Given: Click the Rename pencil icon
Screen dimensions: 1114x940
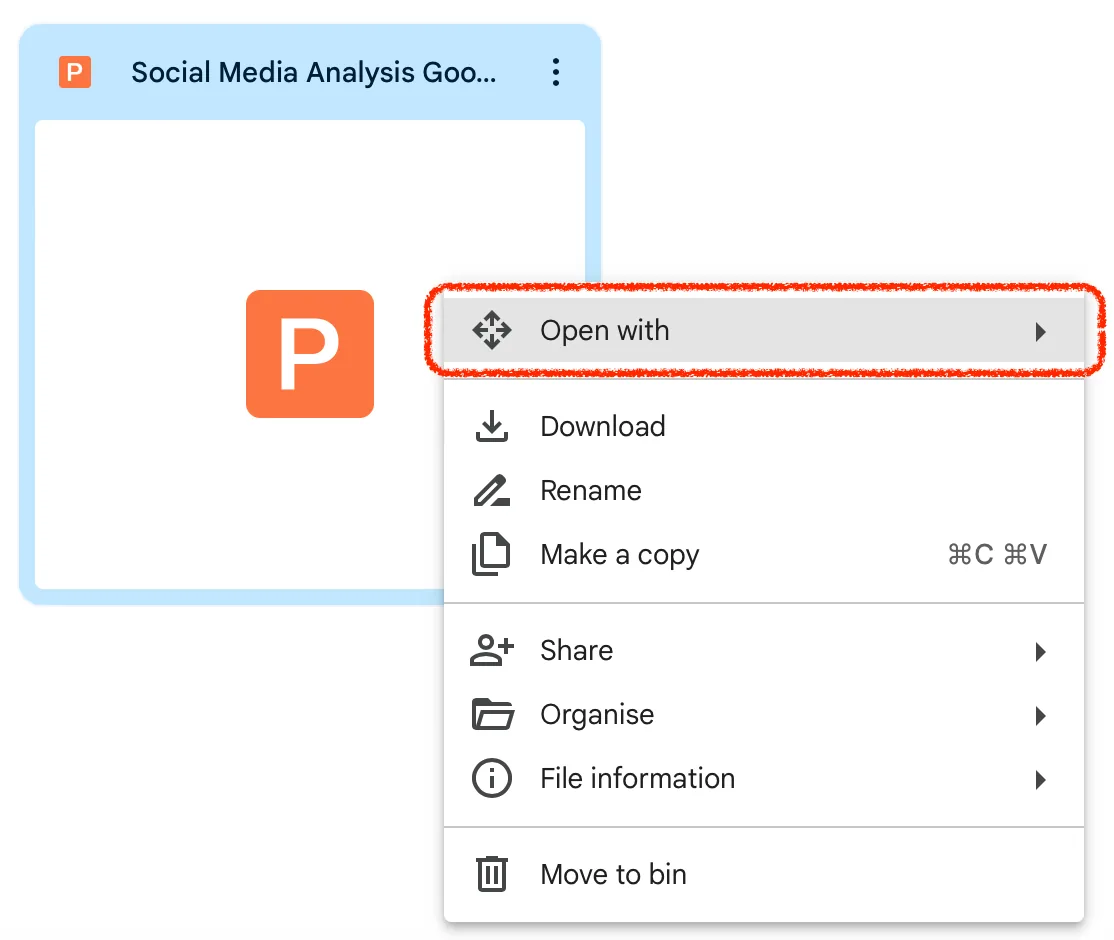Looking at the screenshot, I should coord(492,490).
